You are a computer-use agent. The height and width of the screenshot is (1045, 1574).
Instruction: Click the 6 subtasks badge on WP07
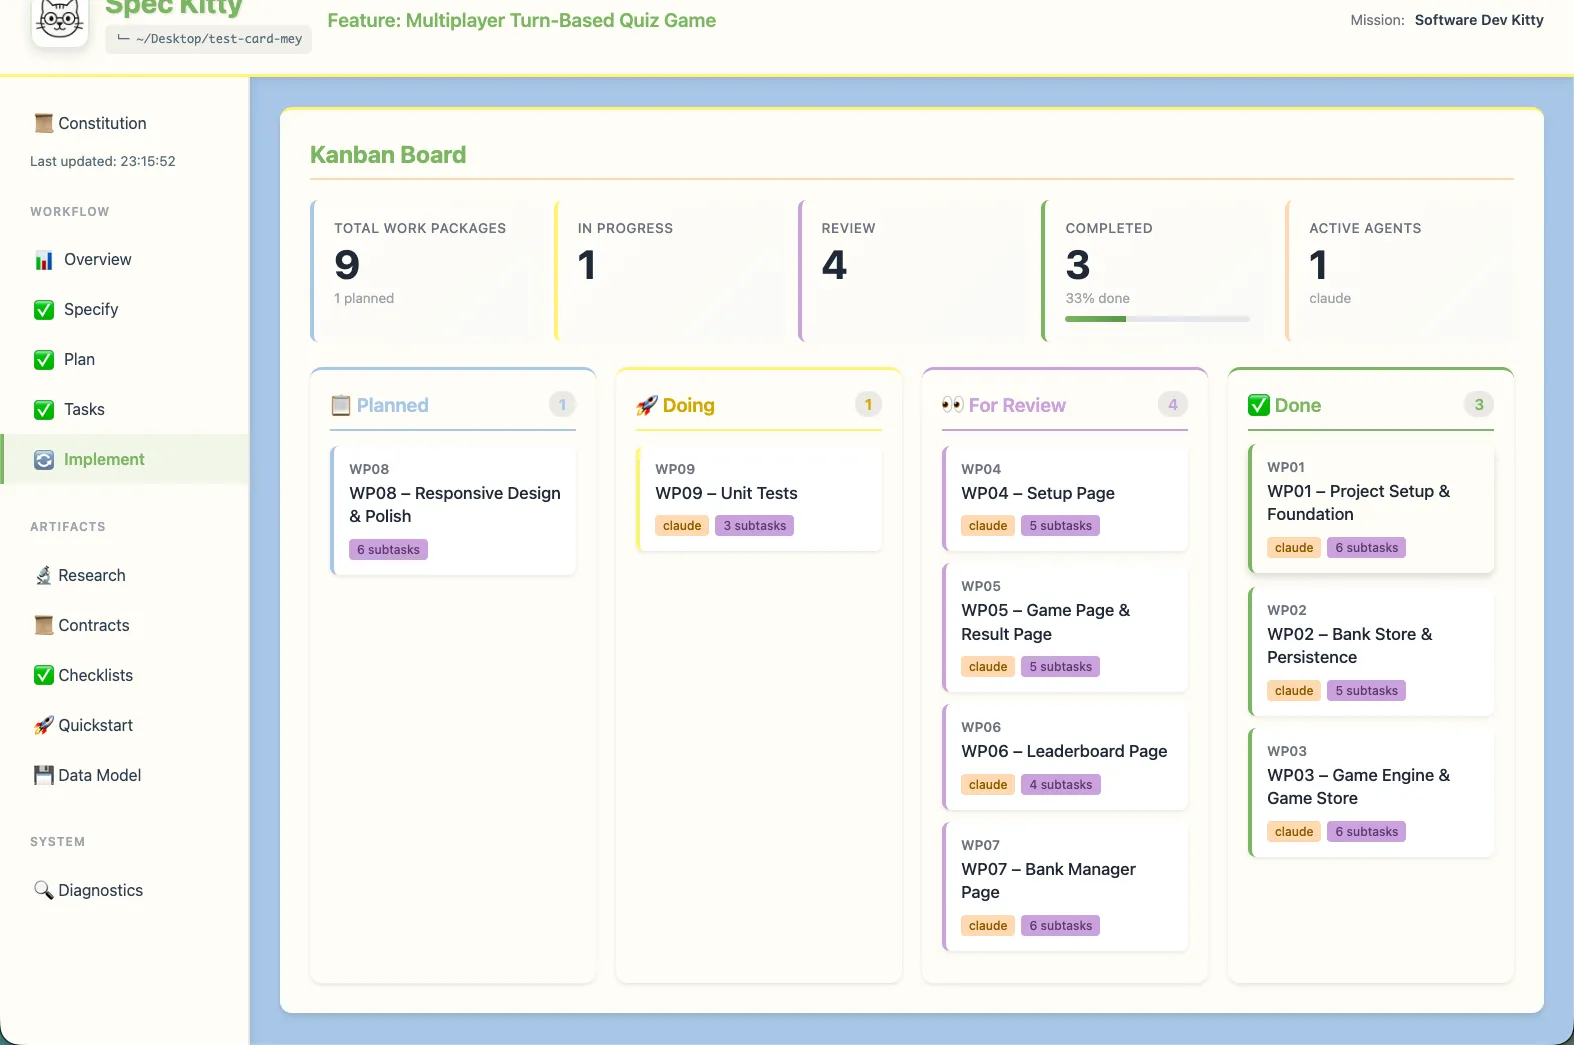coord(1060,926)
